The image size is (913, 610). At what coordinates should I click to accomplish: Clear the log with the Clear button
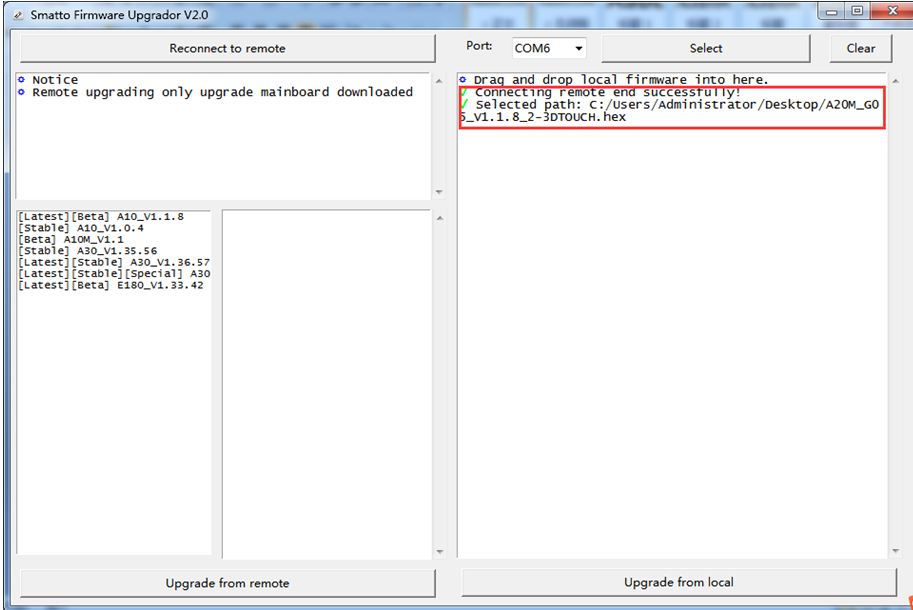860,48
